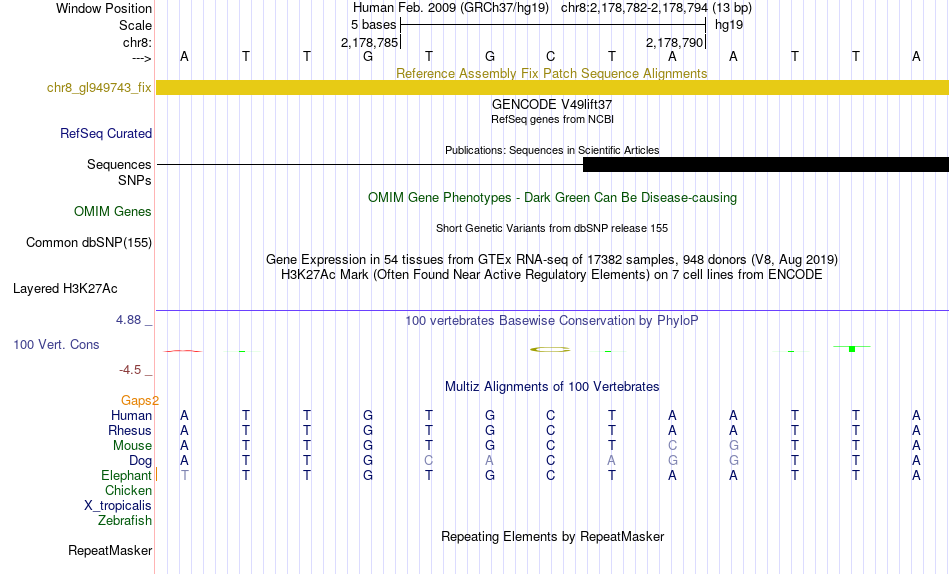Select the X_tropicalis species row label
The height and width of the screenshot is (574, 950).
coord(118,506)
